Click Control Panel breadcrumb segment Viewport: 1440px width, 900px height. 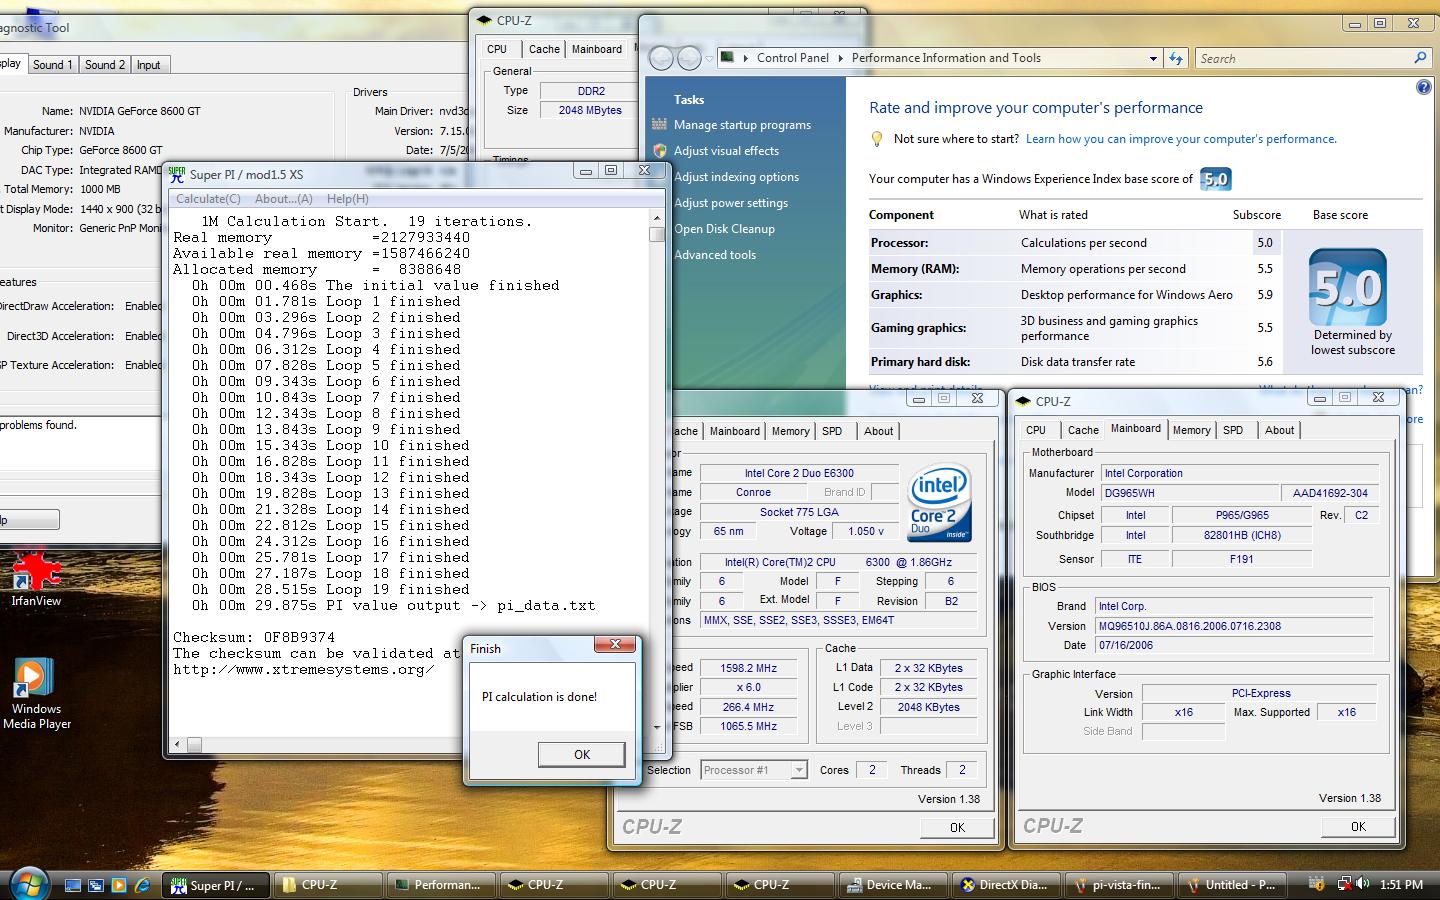[x=793, y=58]
